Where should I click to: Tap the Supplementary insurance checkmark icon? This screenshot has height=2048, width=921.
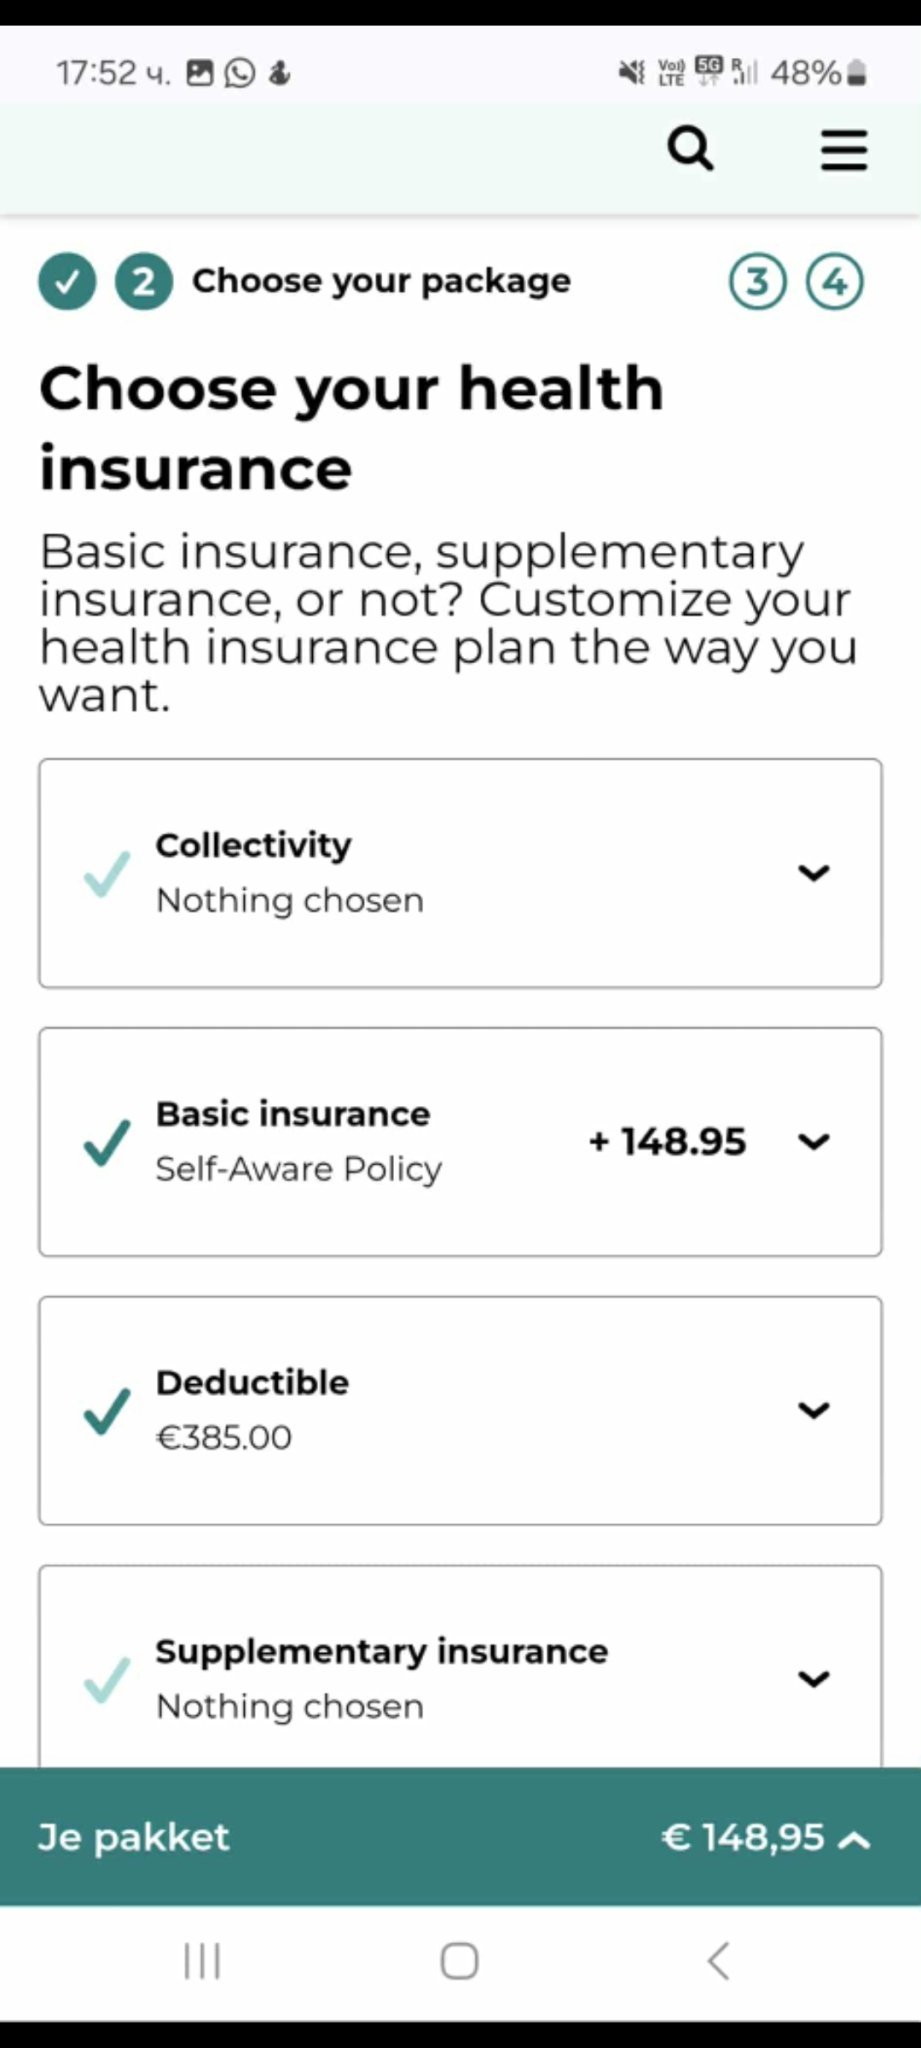[x=107, y=1679]
